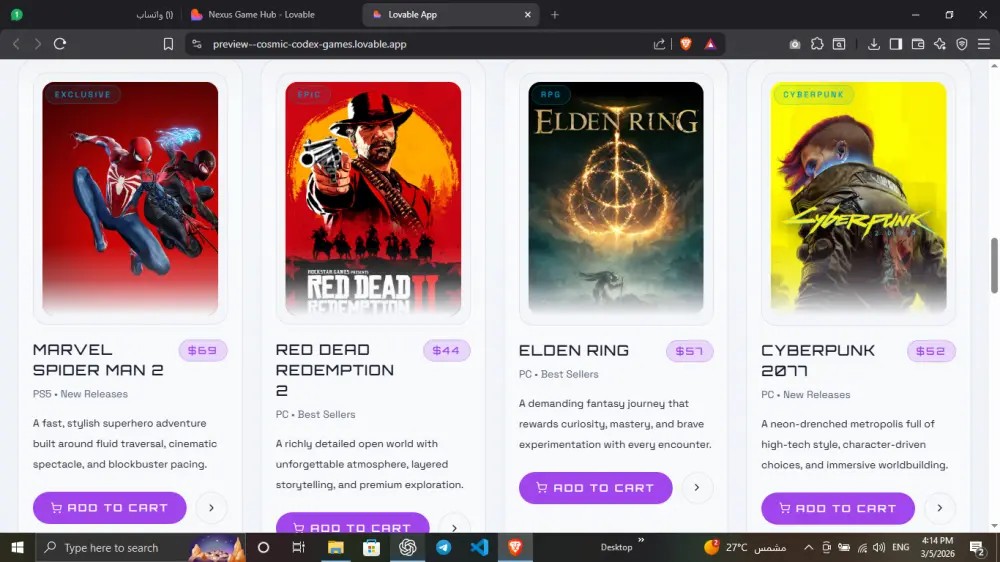Open volume control in system tray
Image resolution: width=1000 pixels, height=562 pixels.
879,547
